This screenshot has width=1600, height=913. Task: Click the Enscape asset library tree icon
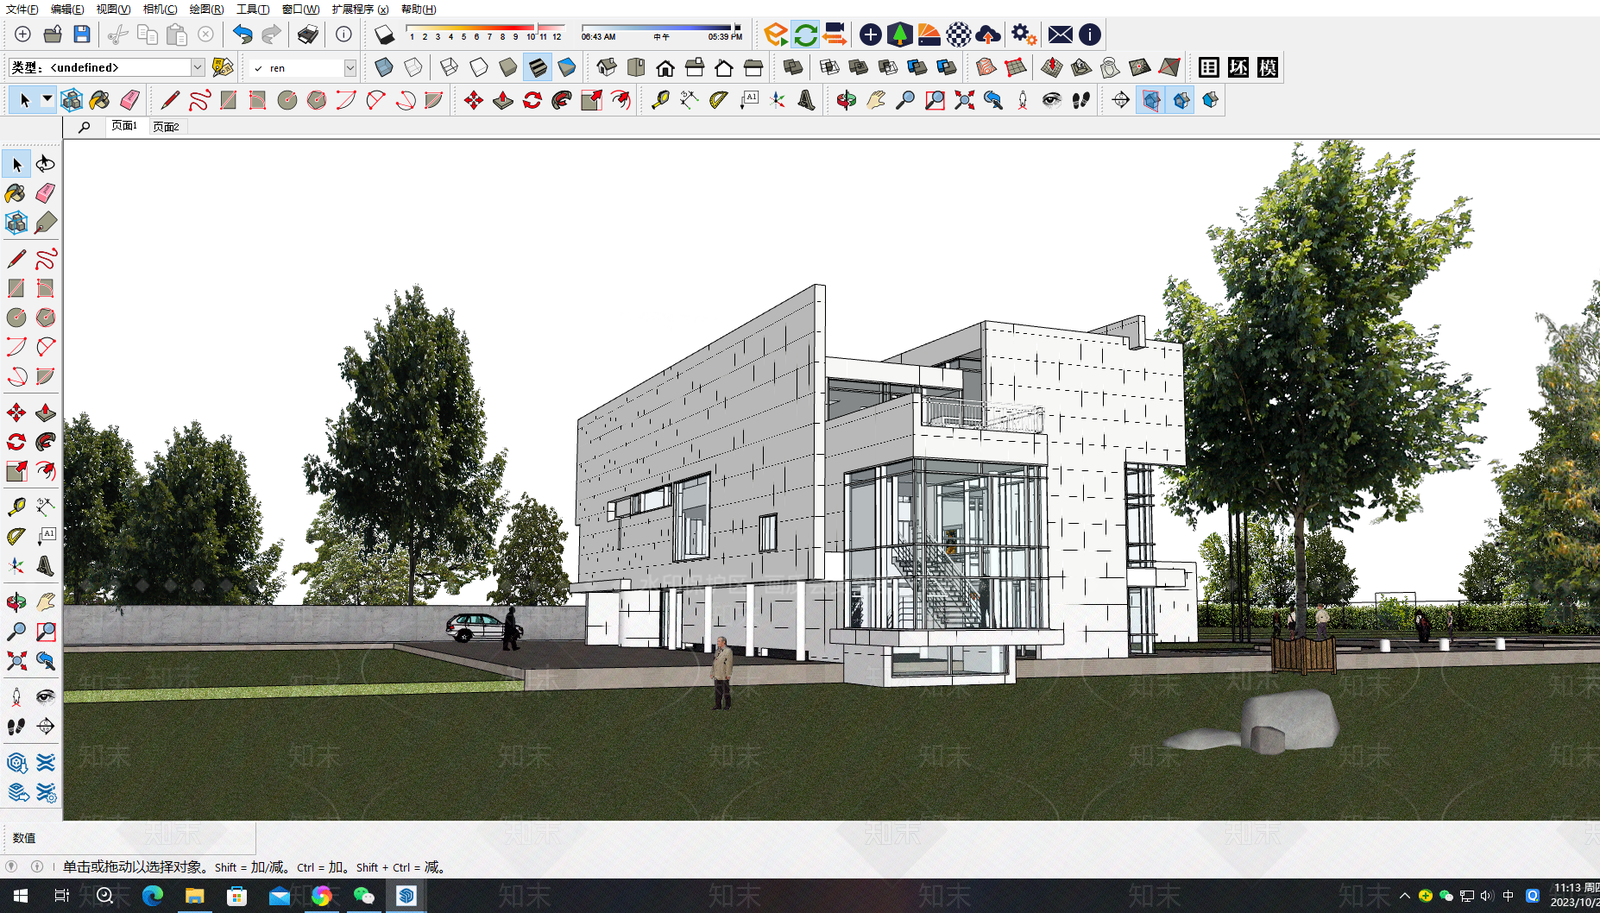coord(900,34)
